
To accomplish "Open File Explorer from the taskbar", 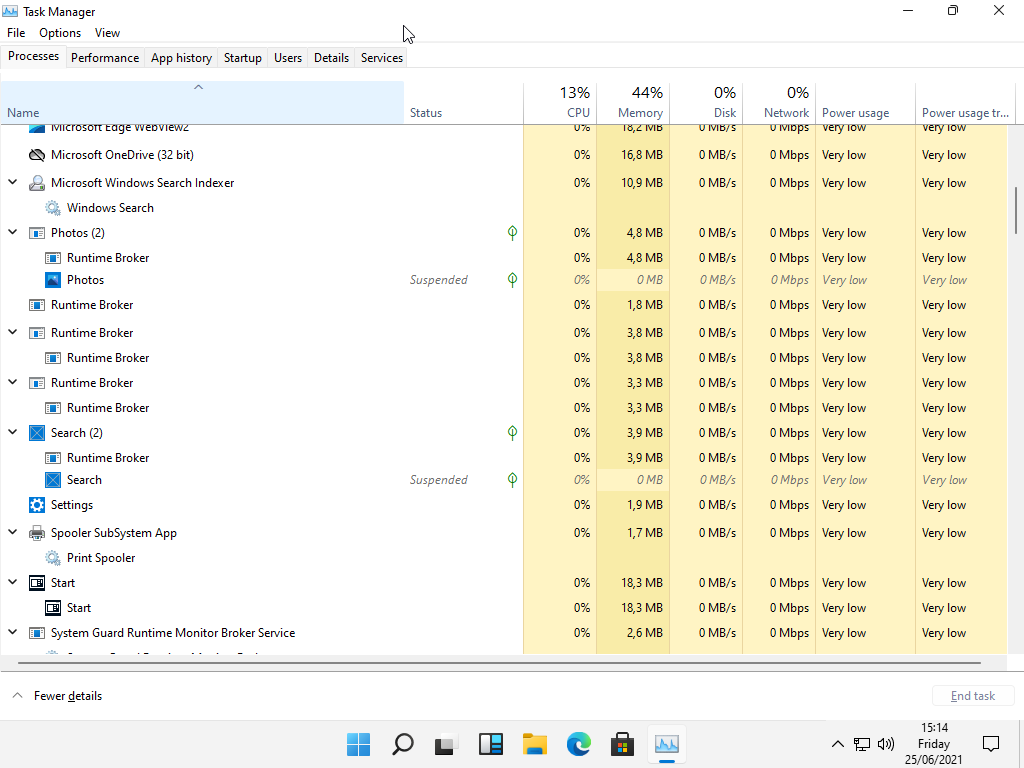I will pyautogui.click(x=534, y=744).
